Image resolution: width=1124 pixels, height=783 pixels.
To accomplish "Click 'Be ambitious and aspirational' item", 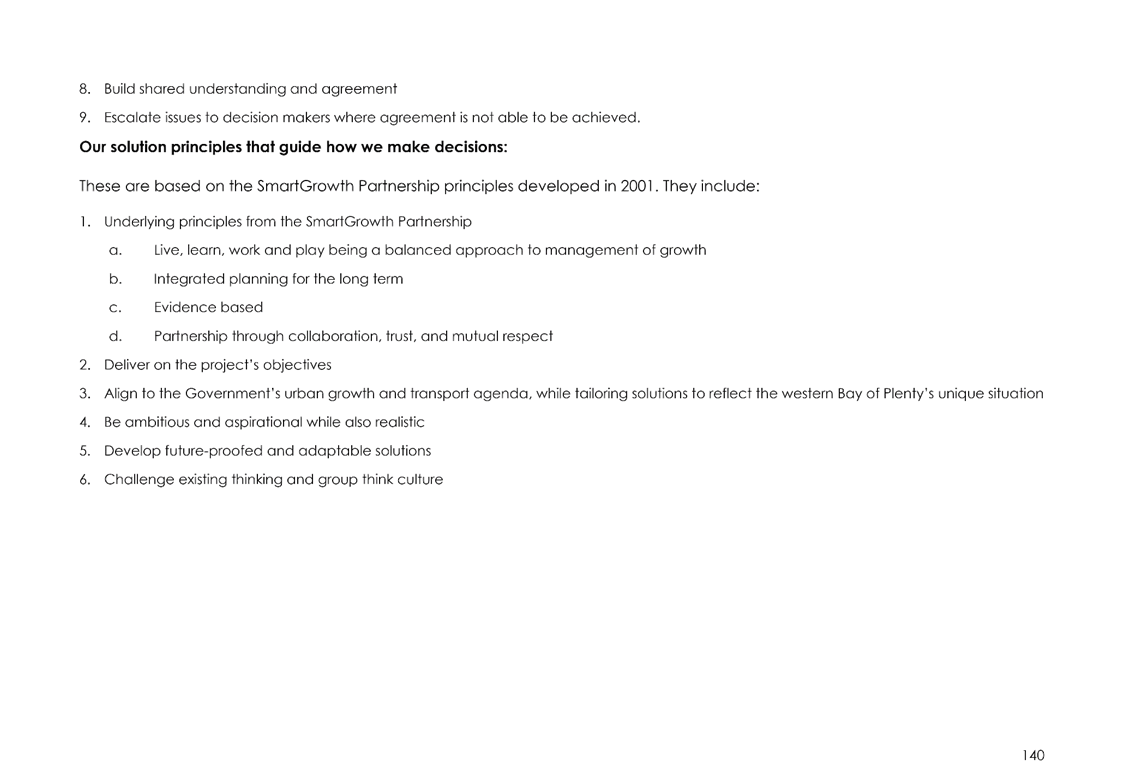I will 264,422.
